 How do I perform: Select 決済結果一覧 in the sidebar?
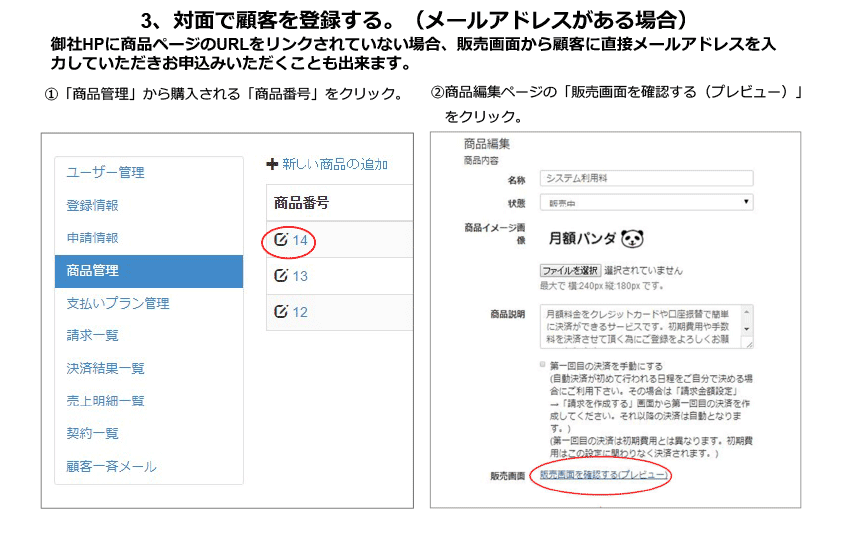tap(105, 368)
